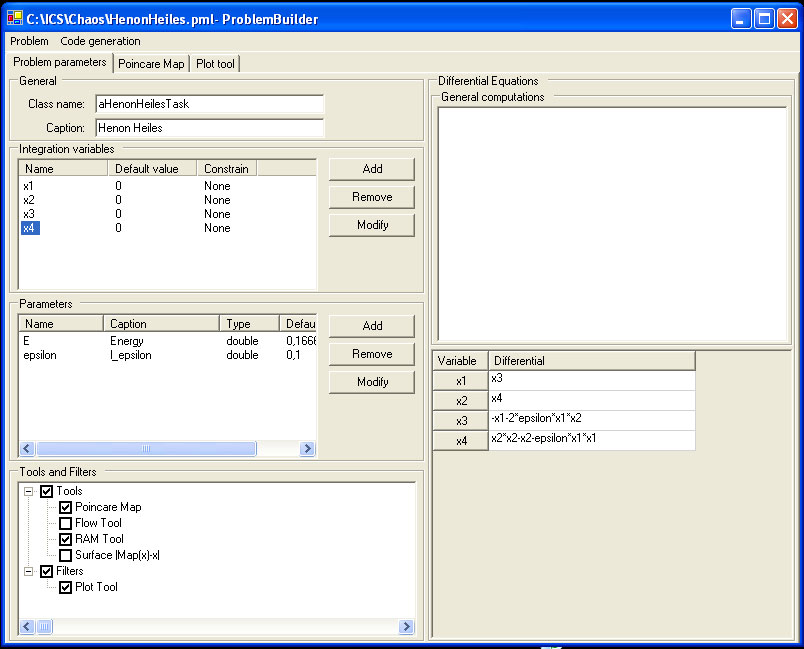804x649 pixels.
Task: Minimize the ProblemBuilder window
Action: point(740,19)
